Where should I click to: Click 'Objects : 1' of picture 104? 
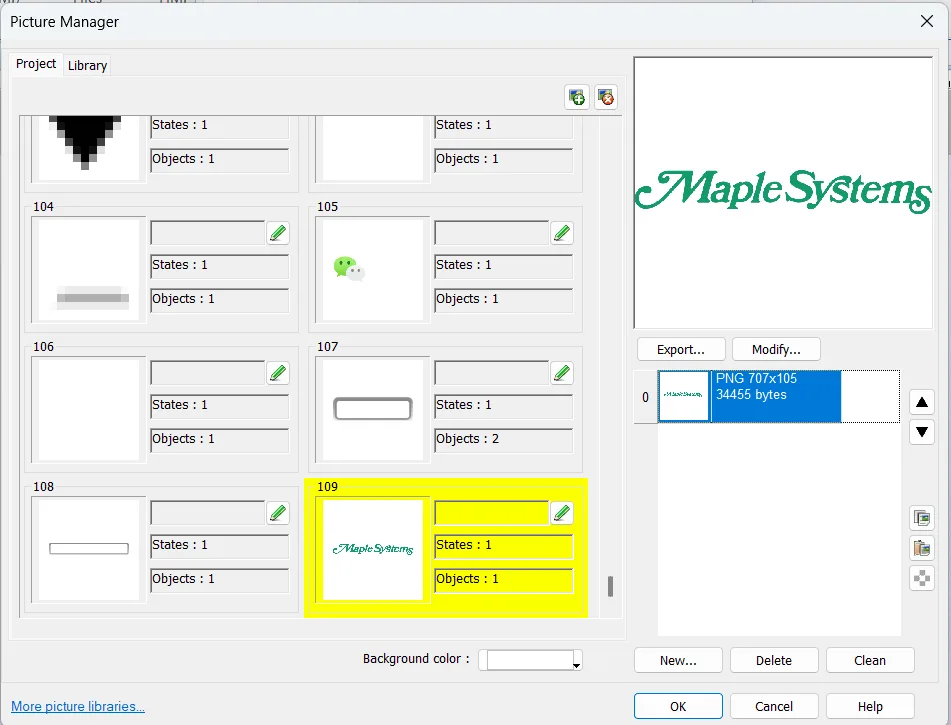click(220, 300)
